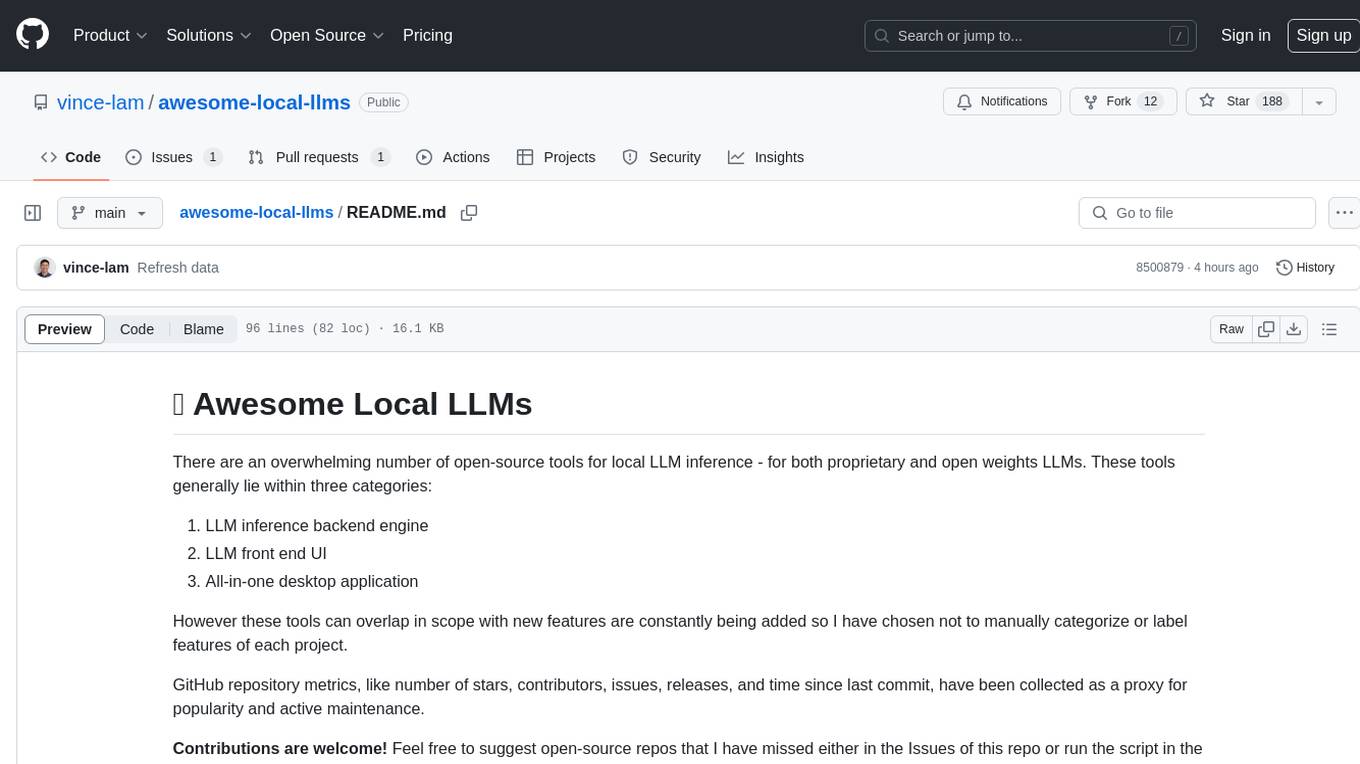
Task: Switch to the Code tab
Action: click(71, 157)
